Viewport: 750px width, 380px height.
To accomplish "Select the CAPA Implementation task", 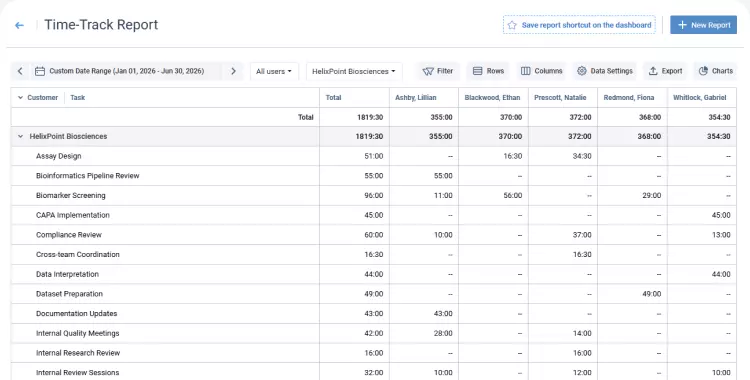I will pyautogui.click(x=73, y=215).
